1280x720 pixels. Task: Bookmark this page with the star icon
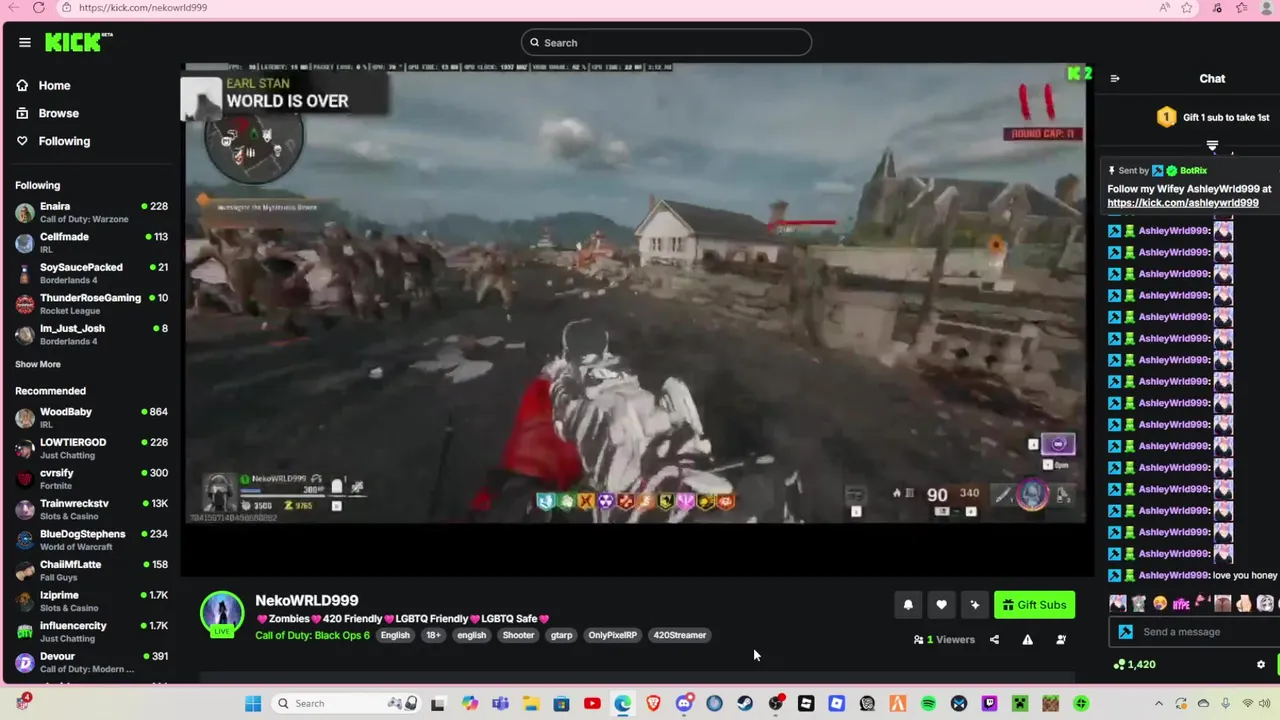coord(1187,7)
